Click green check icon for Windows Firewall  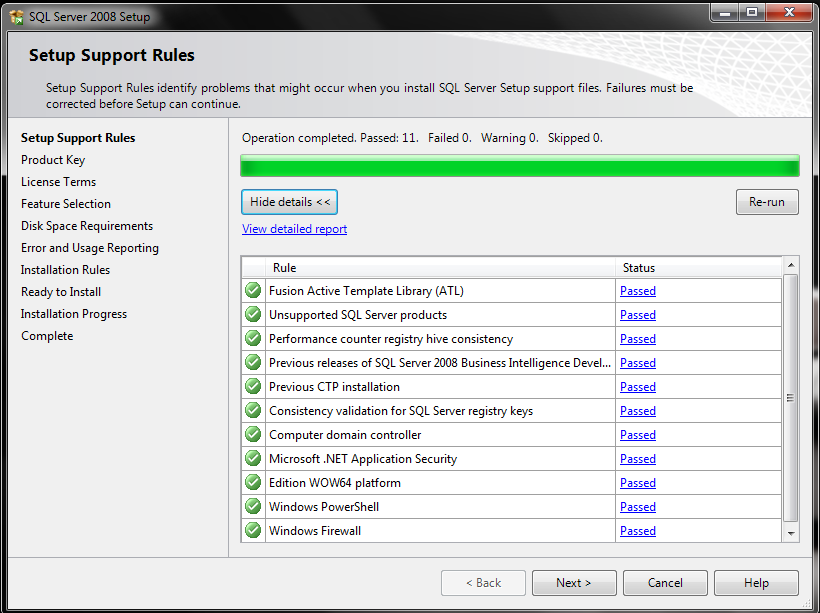[x=253, y=530]
